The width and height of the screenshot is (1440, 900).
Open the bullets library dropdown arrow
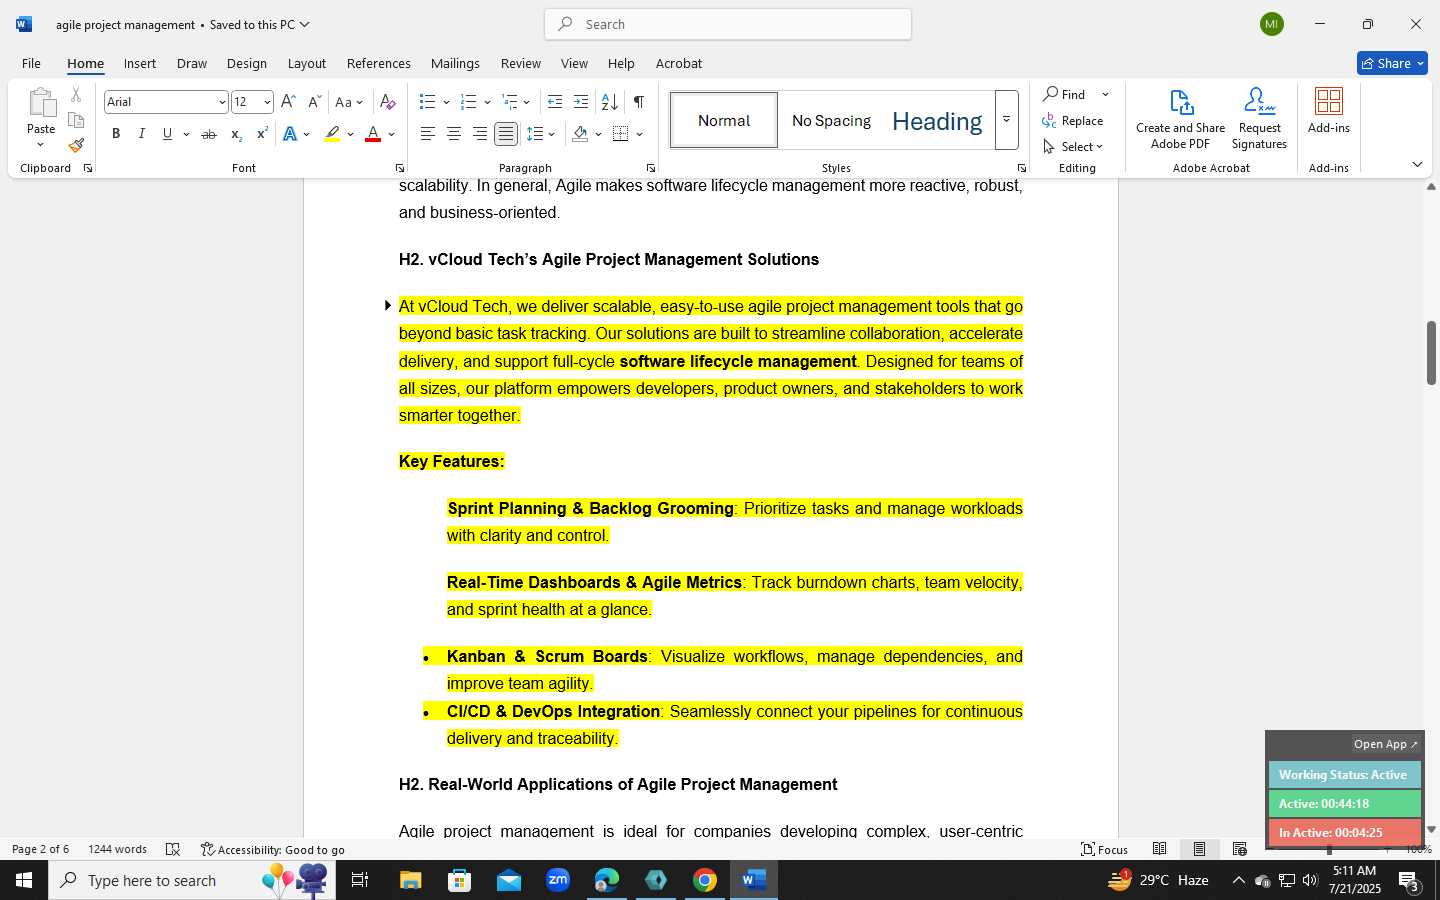click(446, 102)
